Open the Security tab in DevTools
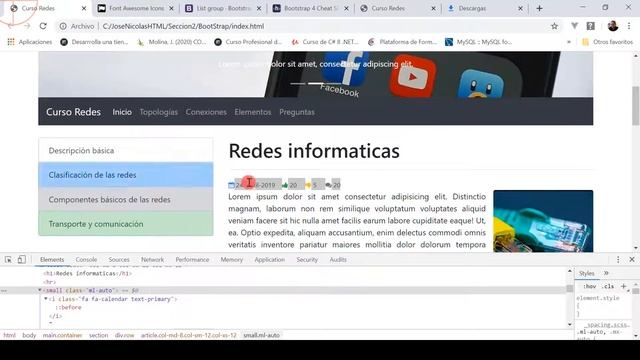 tap(307, 260)
